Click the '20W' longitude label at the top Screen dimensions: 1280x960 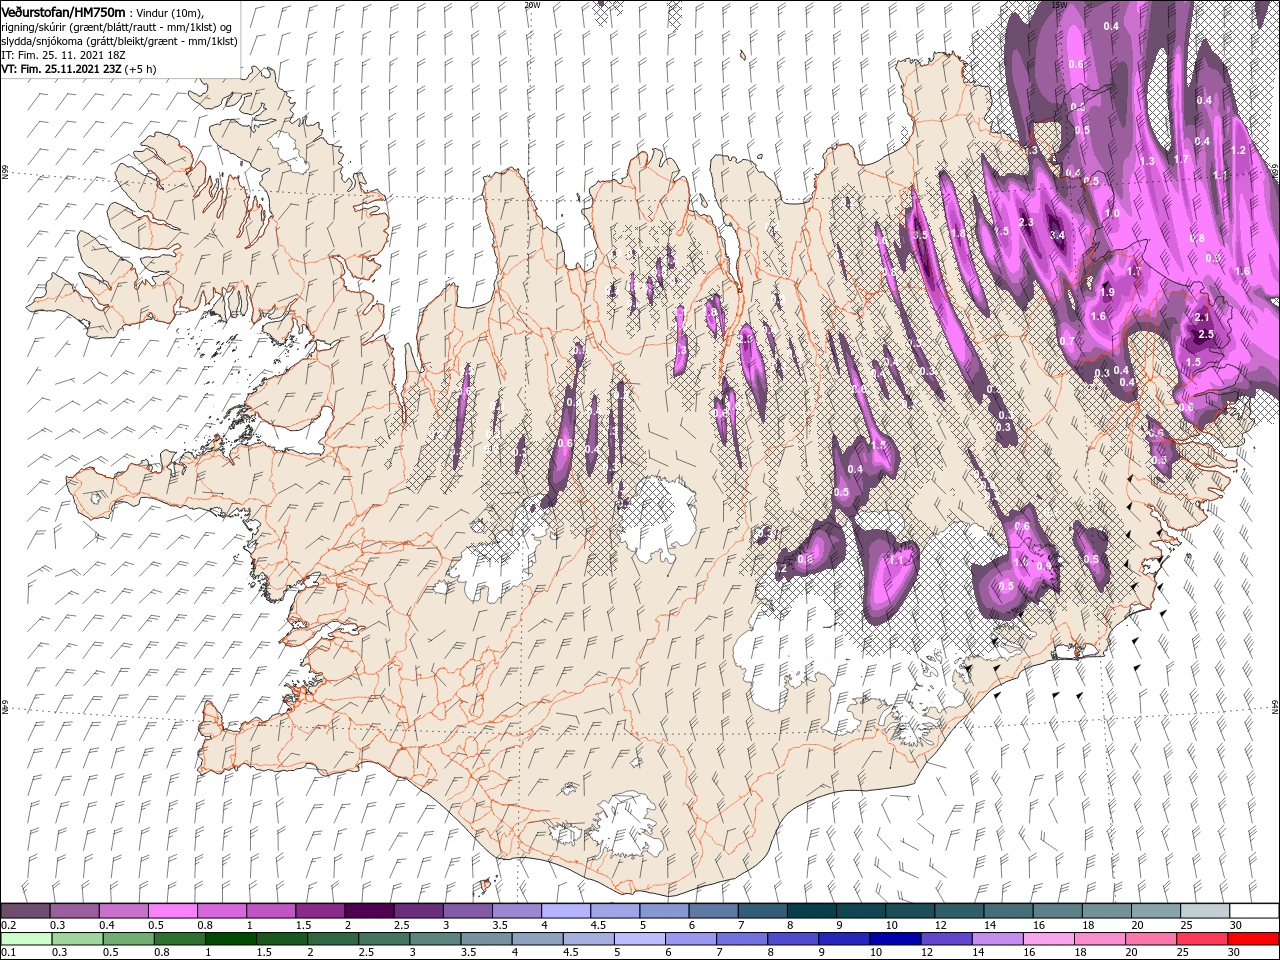(x=532, y=5)
